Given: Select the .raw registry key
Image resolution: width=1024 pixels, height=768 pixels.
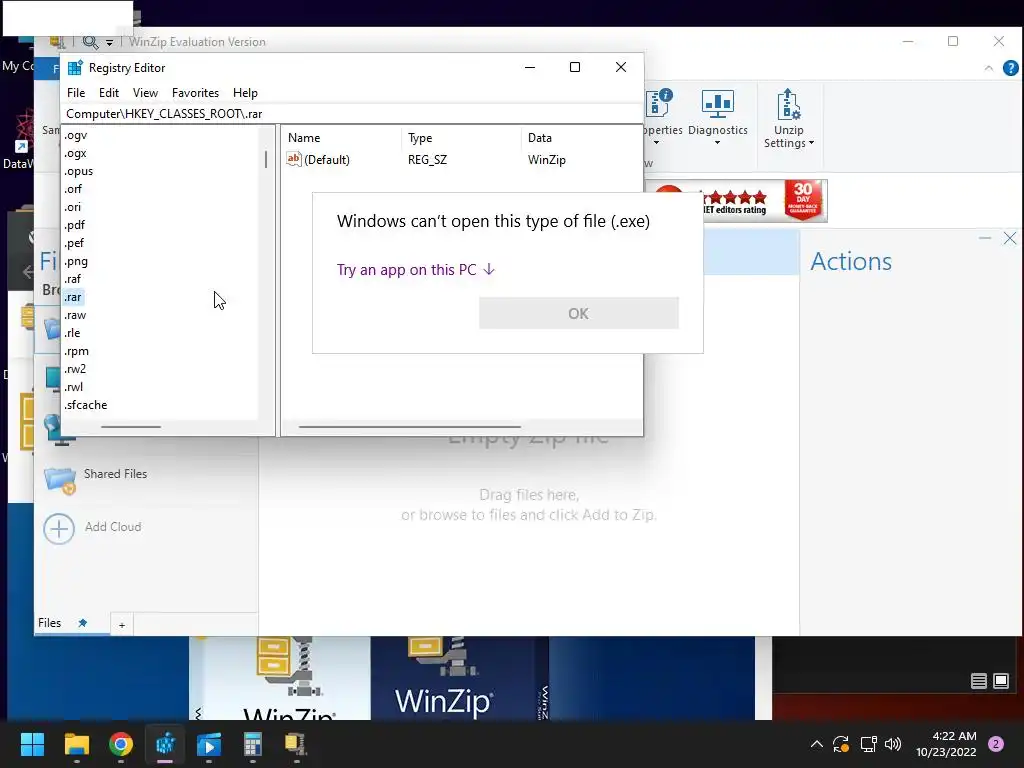Looking at the screenshot, I should (75, 315).
